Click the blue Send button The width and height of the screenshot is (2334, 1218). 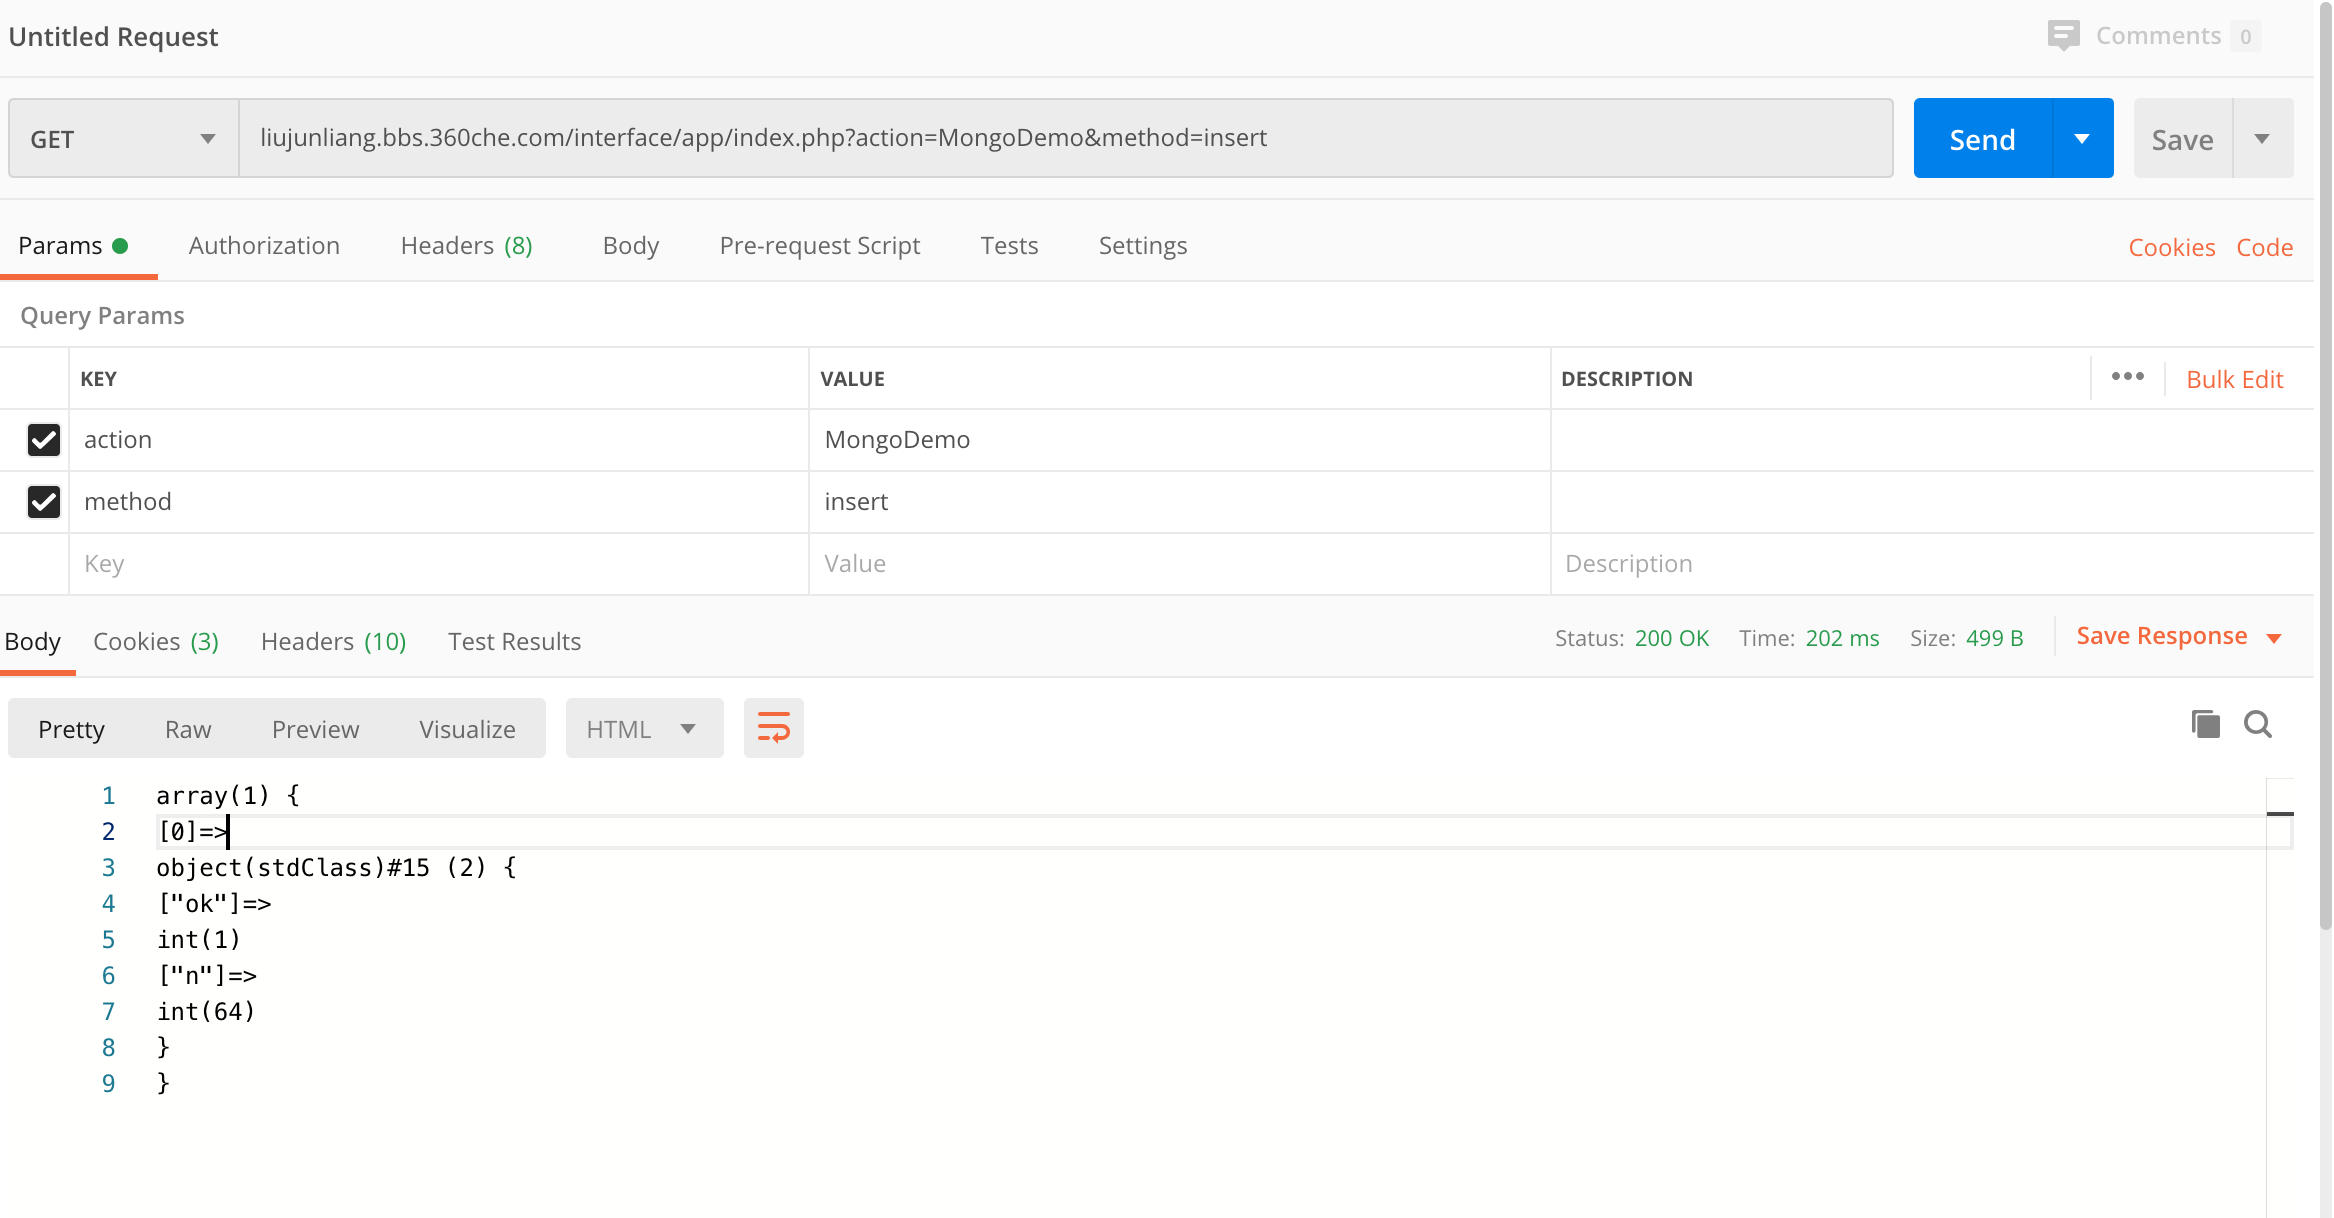[x=1981, y=139]
